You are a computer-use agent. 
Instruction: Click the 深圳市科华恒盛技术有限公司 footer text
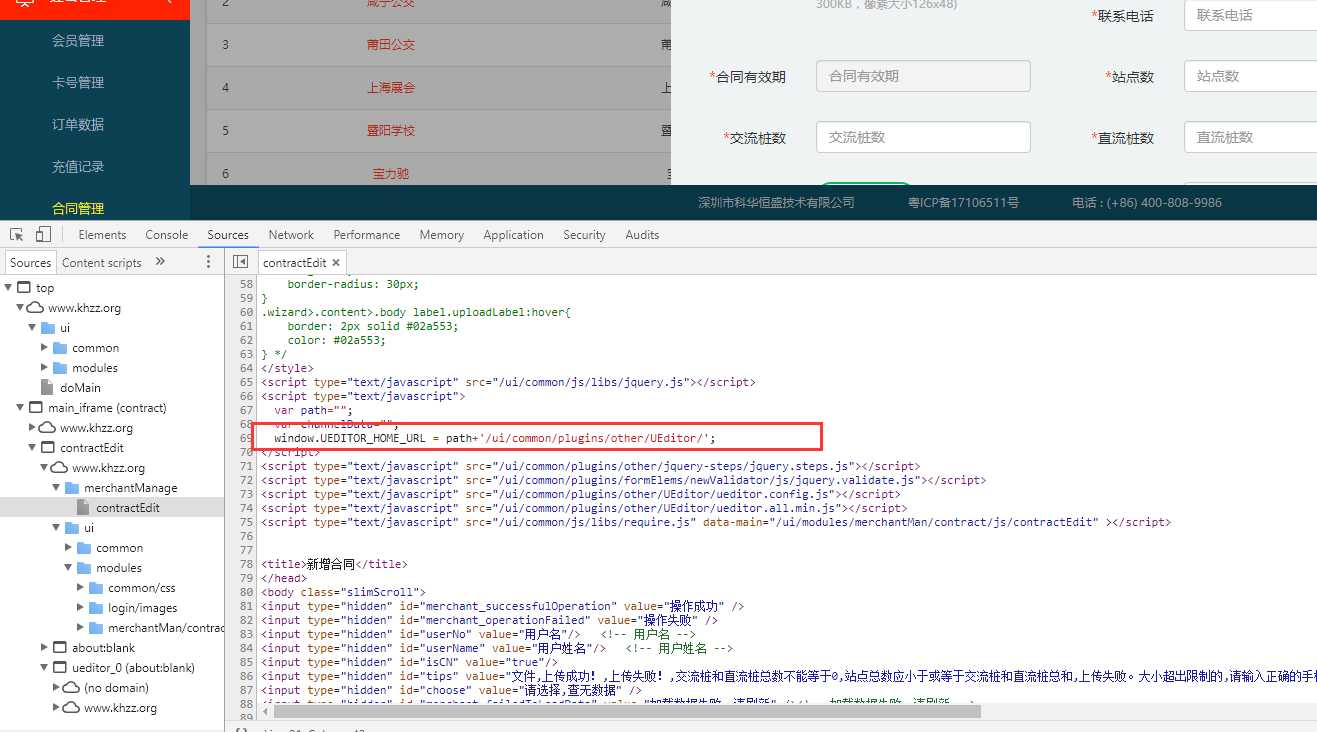click(x=776, y=203)
